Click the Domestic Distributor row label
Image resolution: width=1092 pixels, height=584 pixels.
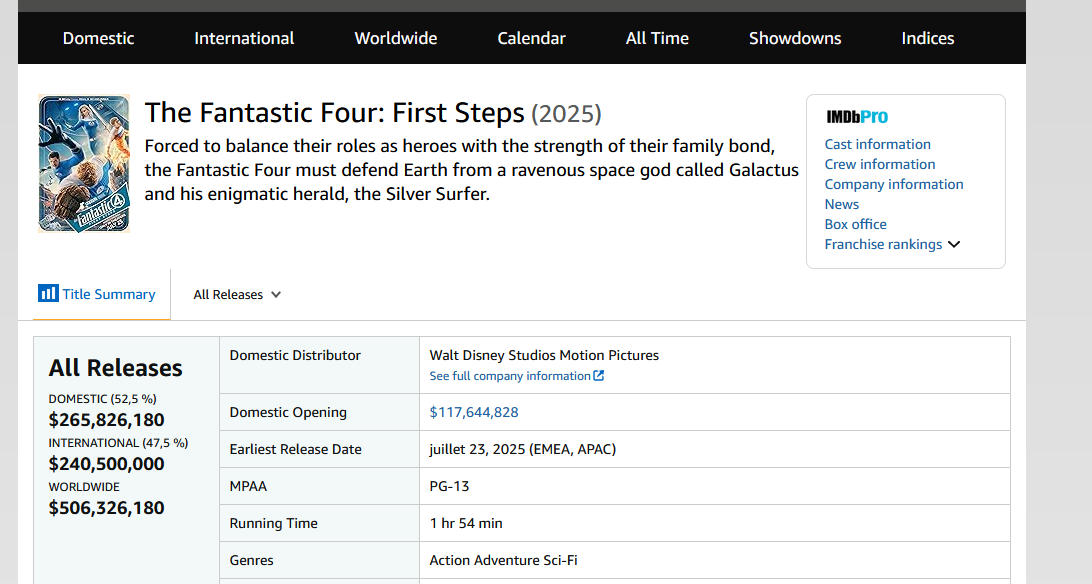click(x=295, y=355)
